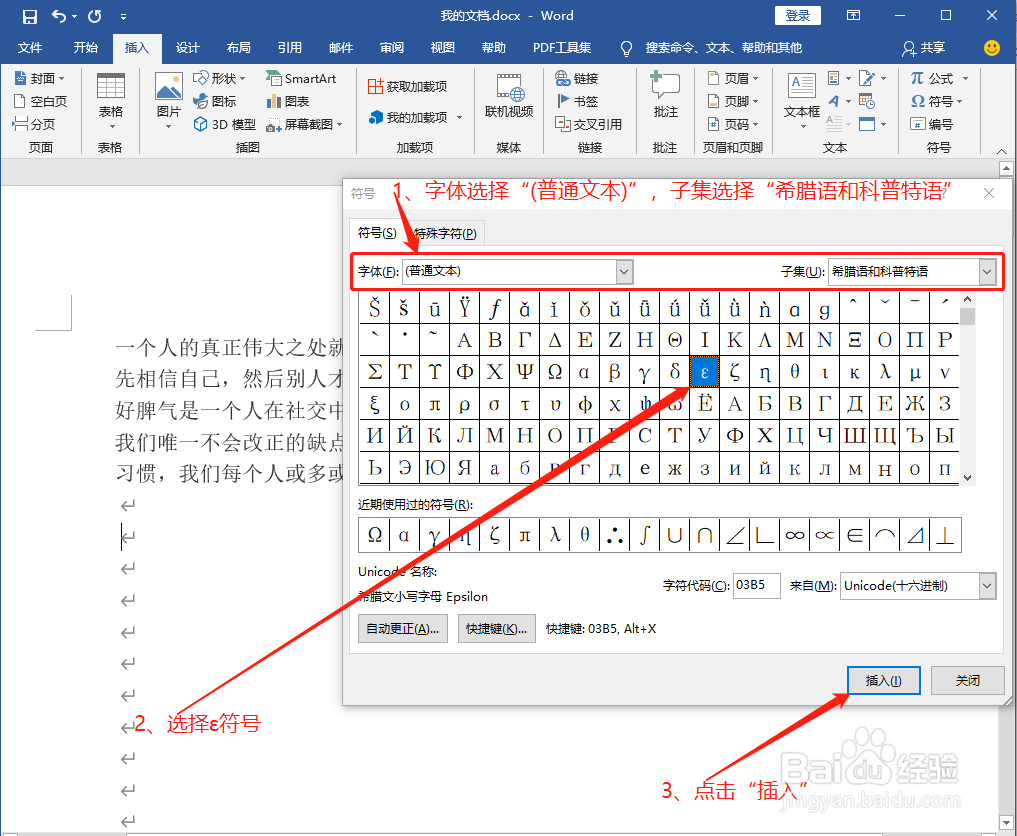Select the Δ symbol in the grid

click(x=555, y=340)
